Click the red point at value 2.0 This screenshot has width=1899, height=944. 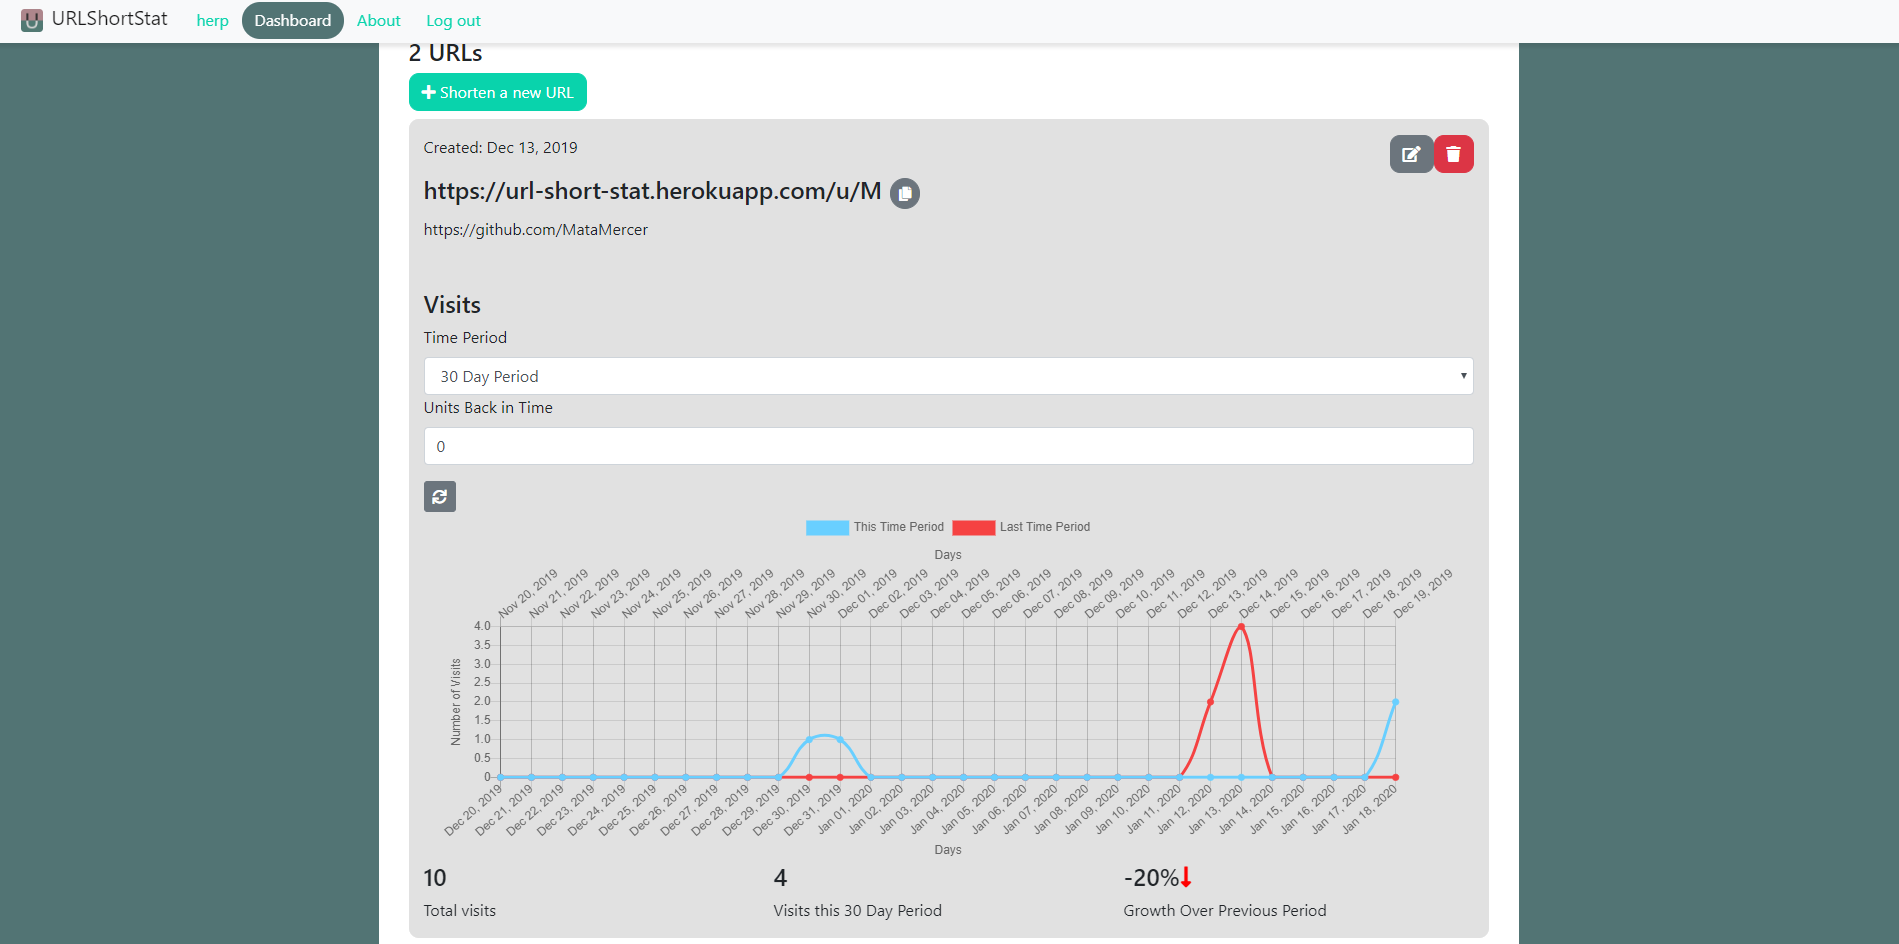tap(1210, 702)
